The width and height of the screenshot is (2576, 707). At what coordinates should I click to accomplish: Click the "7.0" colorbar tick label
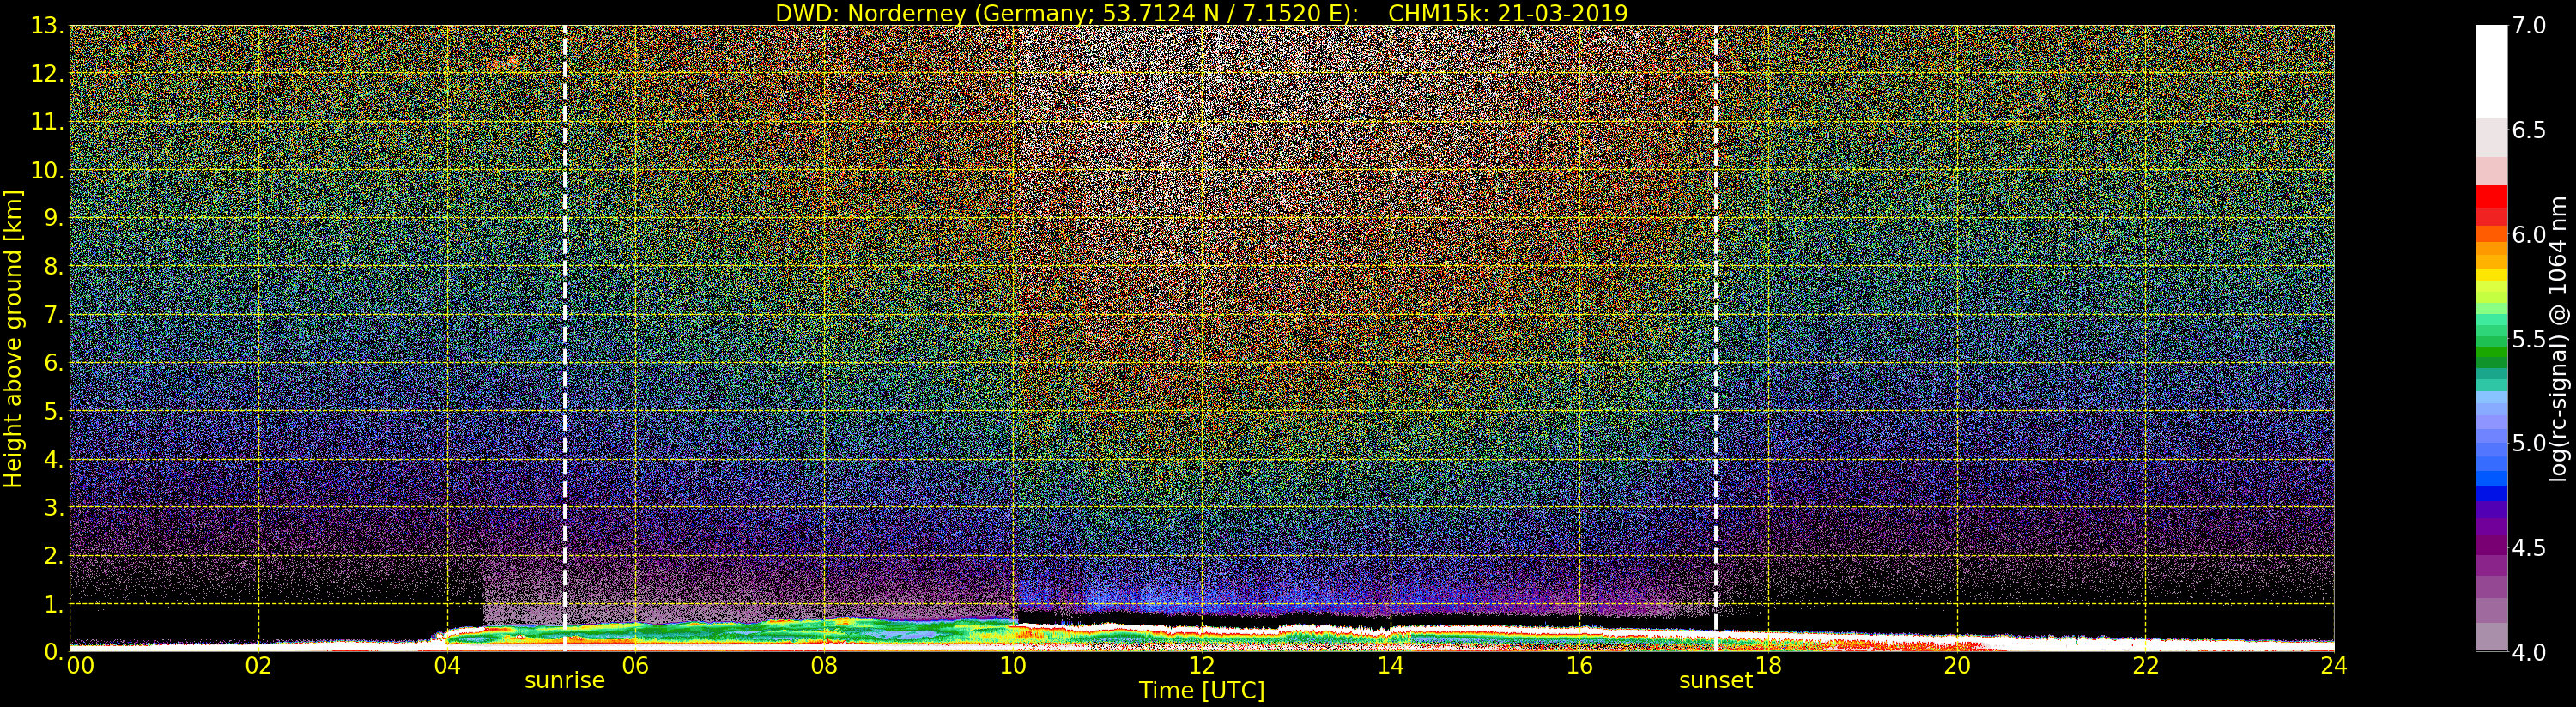tap(2529, 26)
